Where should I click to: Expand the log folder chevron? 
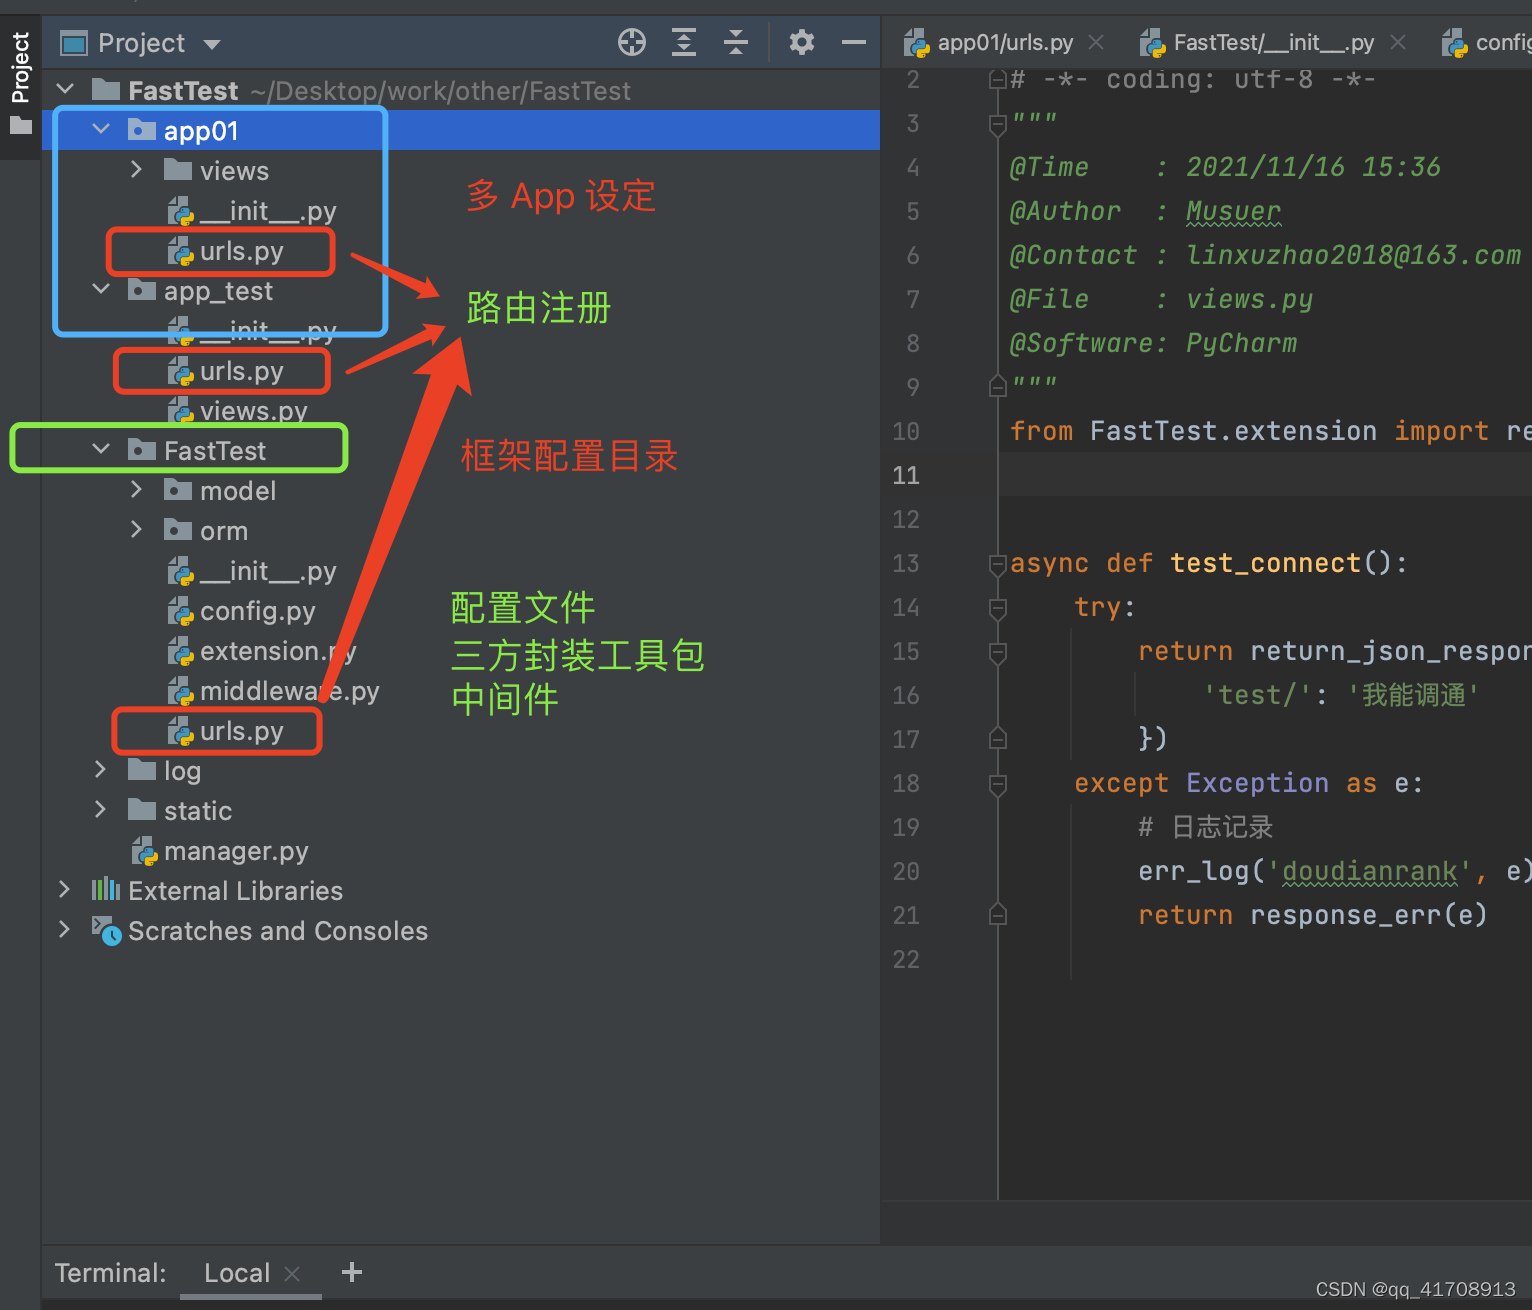(x=101, y=770)
